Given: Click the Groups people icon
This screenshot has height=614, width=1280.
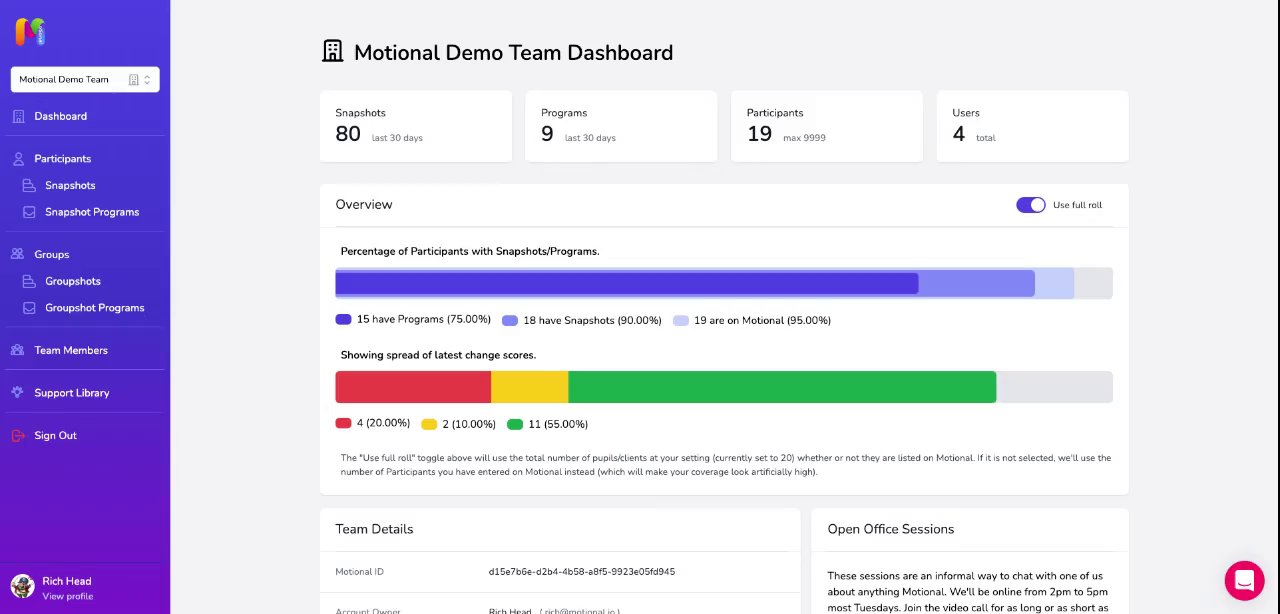Looking at the screenshot, I should (x=18, y=255).
